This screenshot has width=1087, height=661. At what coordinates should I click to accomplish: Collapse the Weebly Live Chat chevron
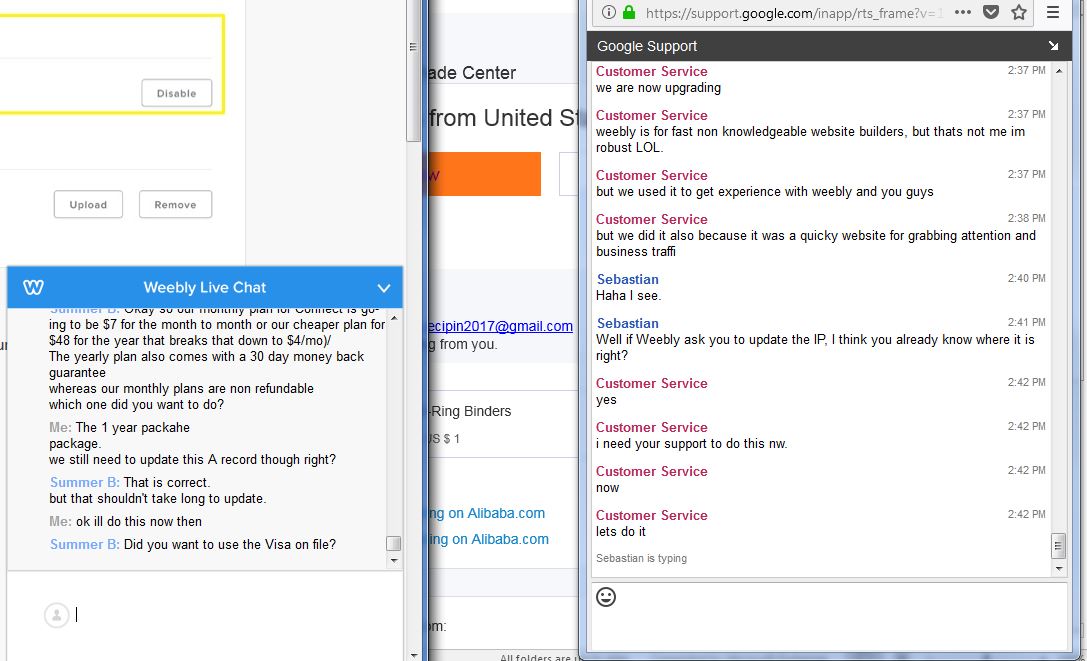(x=383, y=288)
